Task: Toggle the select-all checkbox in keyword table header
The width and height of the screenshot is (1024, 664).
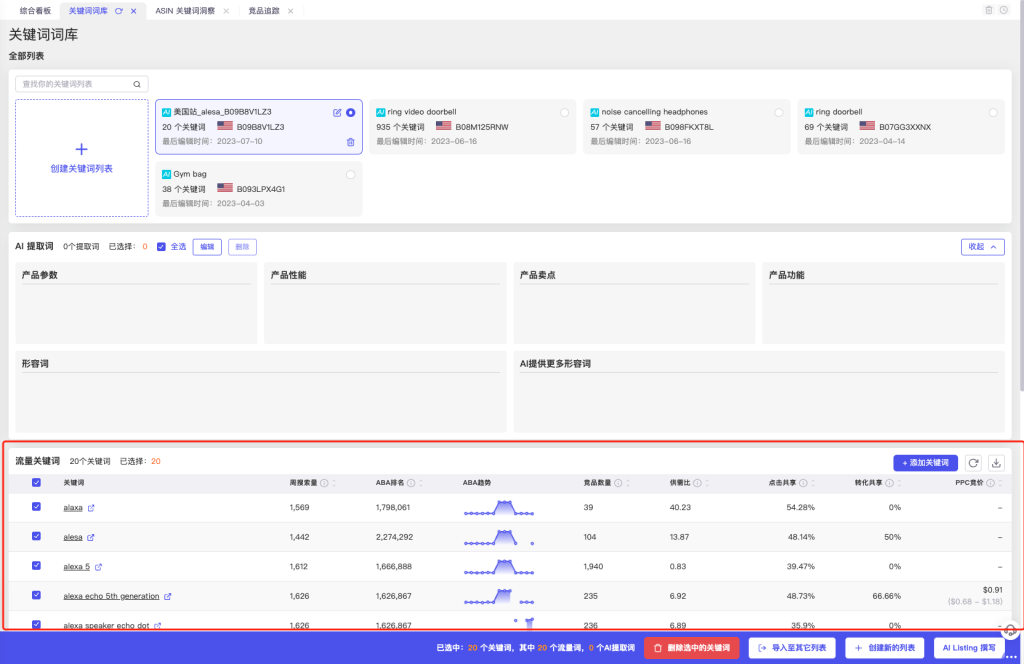Action: coord(37,482)
